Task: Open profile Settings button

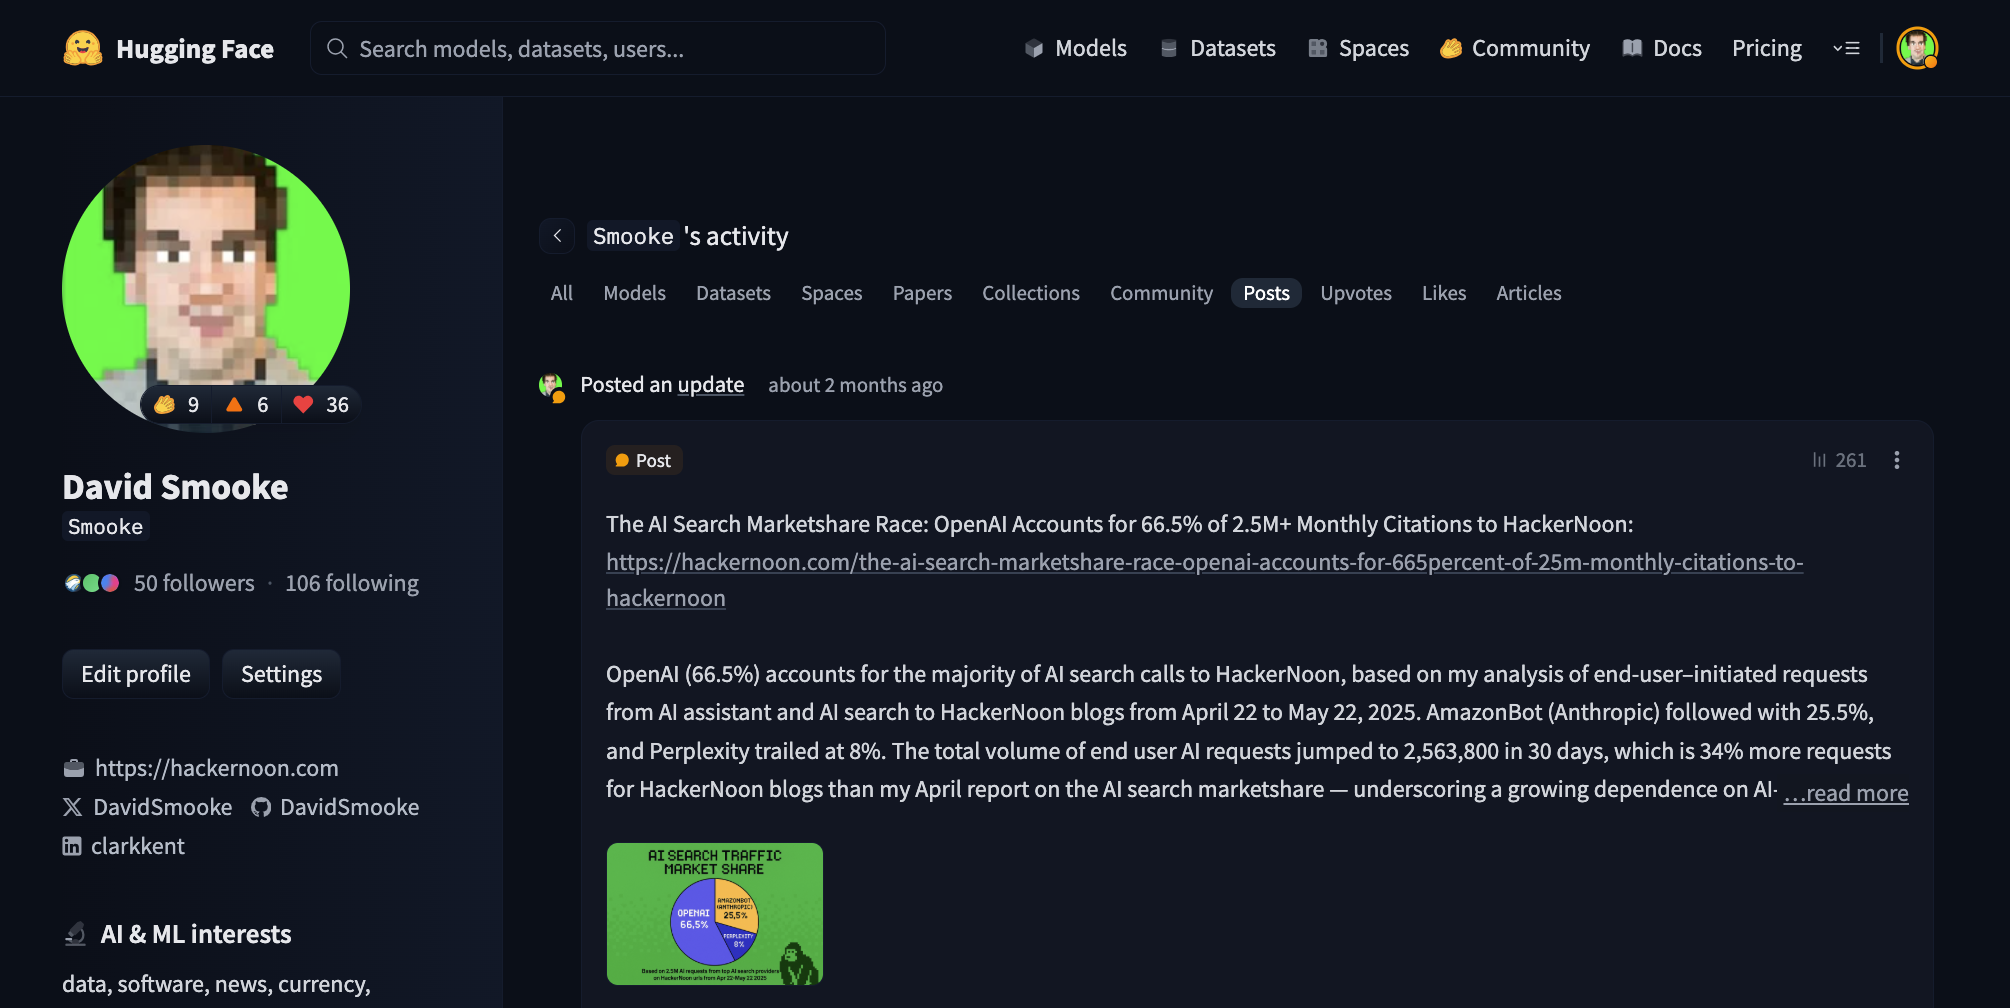Action: (x=281, y=674)
